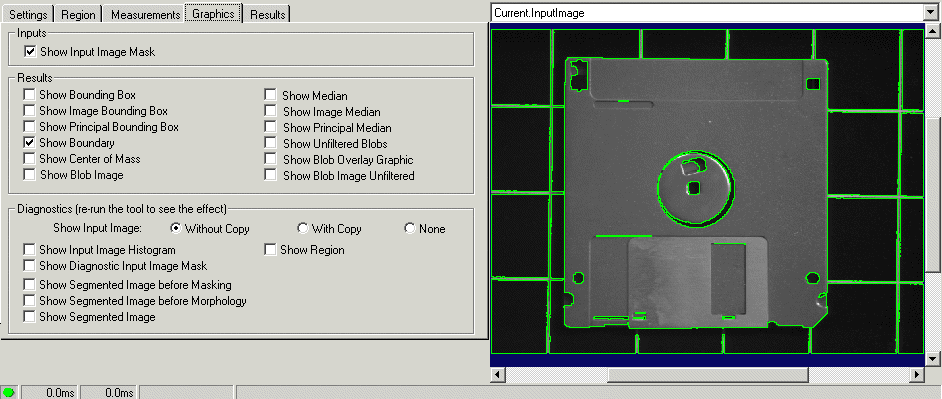Select the None radio option
The height and width of the screenshot is (399, 942).
click(x=410, y=228)
